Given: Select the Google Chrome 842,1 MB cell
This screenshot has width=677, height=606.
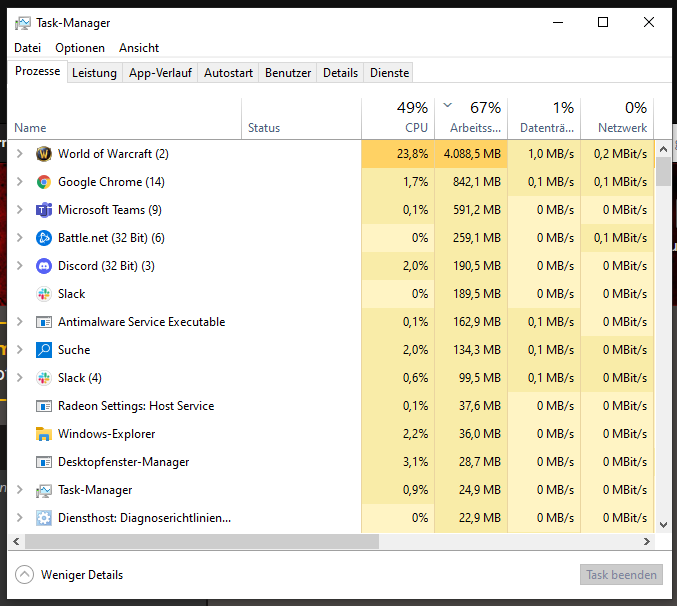Looking at the screenshot, I should pyautogui.click(x=471, y=182).
